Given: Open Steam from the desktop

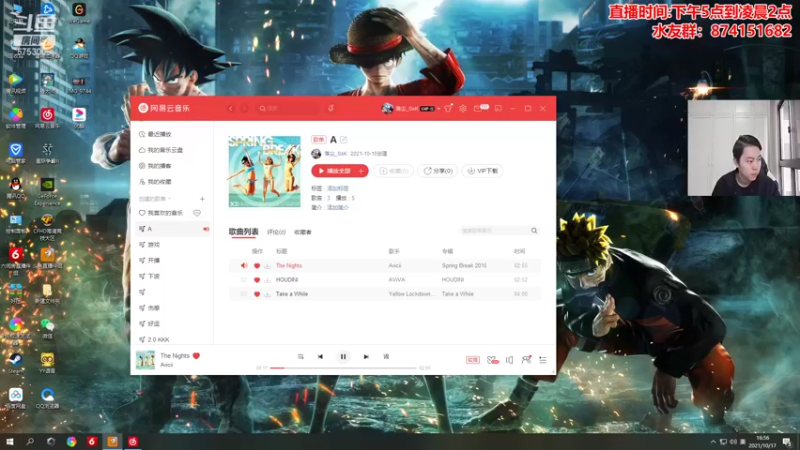Looking at the screenshot, I should tap(15, 363).
